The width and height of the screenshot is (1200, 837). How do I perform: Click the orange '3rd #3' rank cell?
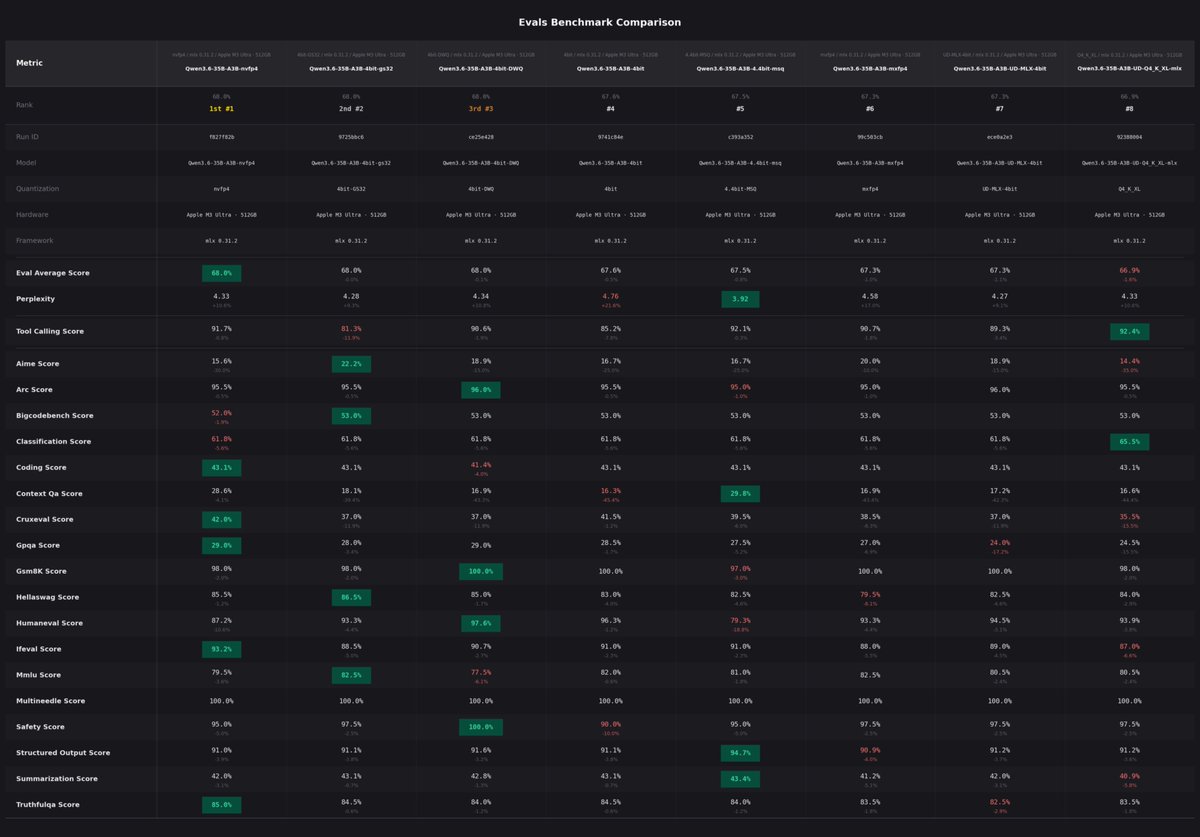(x=481, y=108)
